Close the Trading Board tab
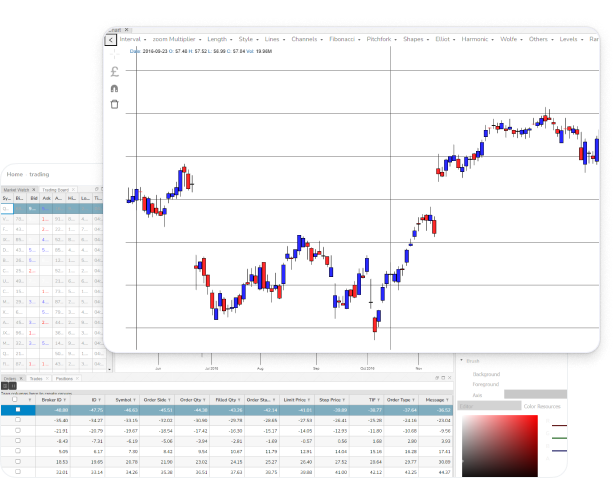 [x=72, y=189]
